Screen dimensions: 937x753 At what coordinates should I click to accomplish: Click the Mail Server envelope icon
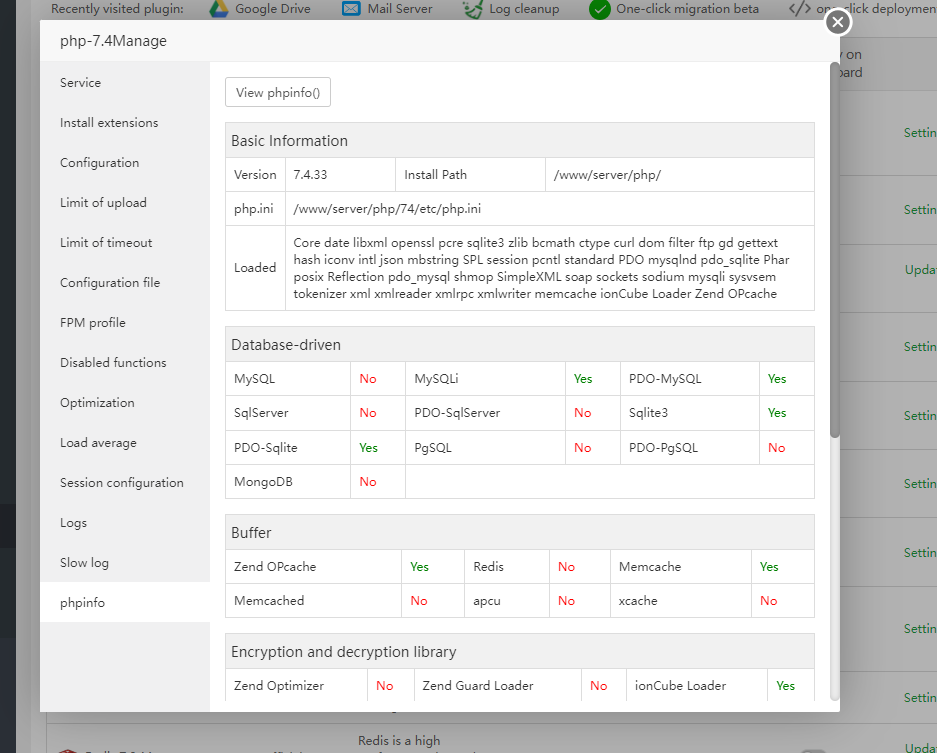(351, 9)
